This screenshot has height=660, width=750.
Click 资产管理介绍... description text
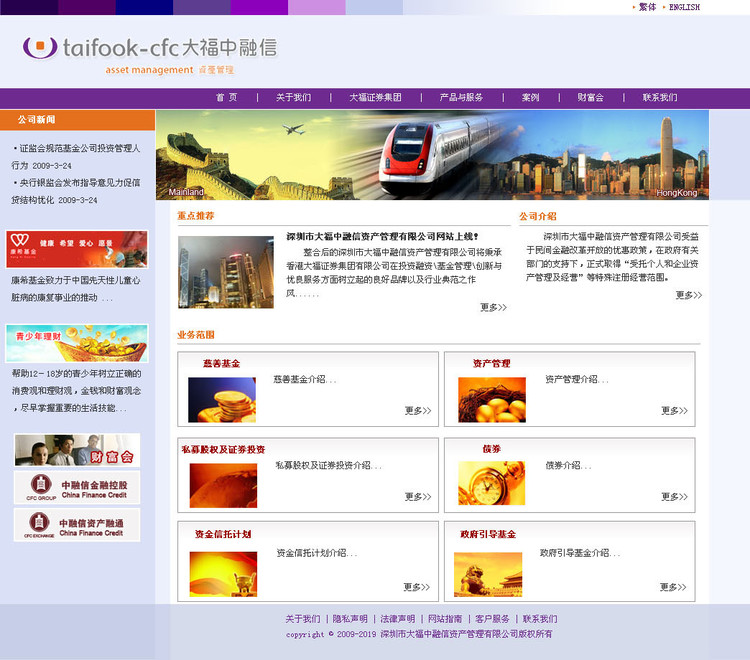pyautogui.click(x=577, y=379)
